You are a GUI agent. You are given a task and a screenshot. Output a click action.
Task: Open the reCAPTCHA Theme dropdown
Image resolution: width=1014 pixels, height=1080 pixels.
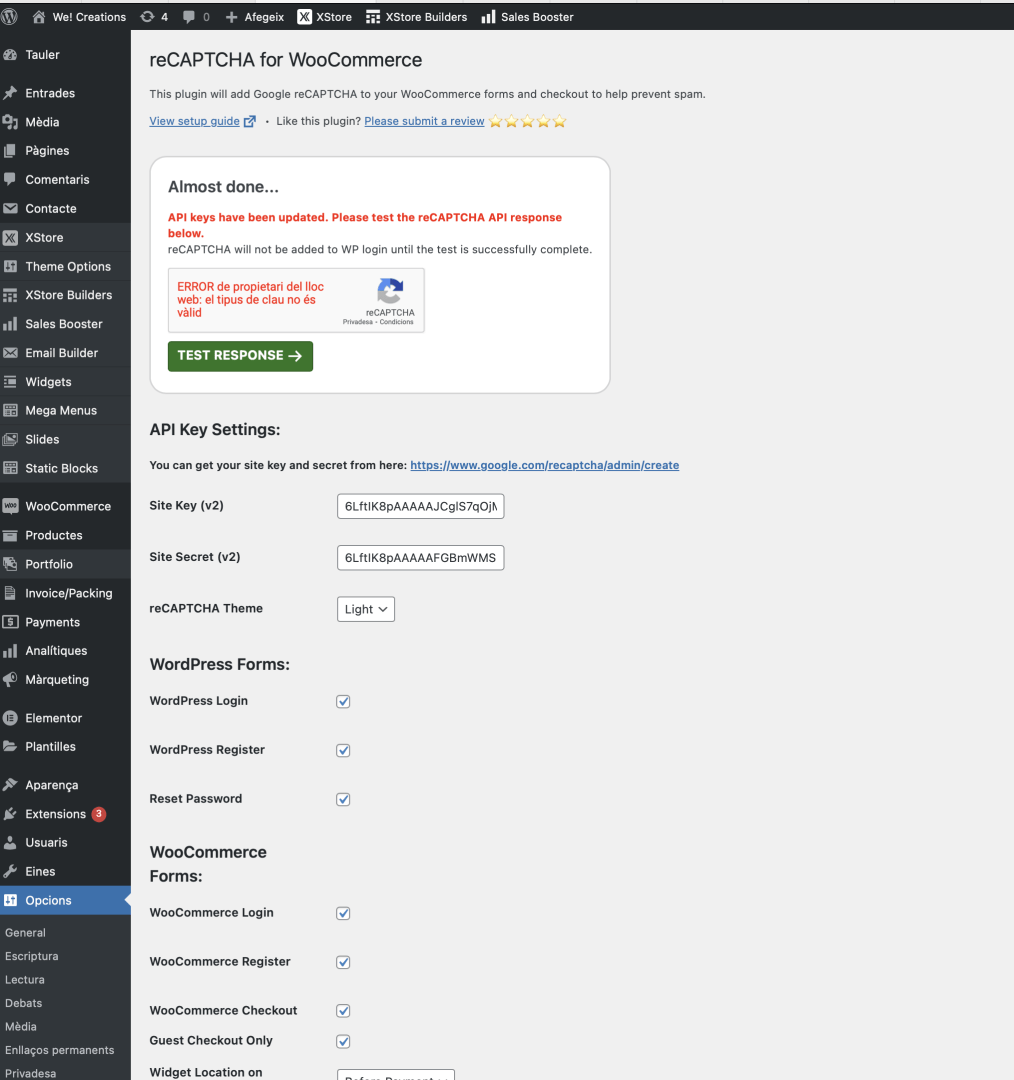366,609
